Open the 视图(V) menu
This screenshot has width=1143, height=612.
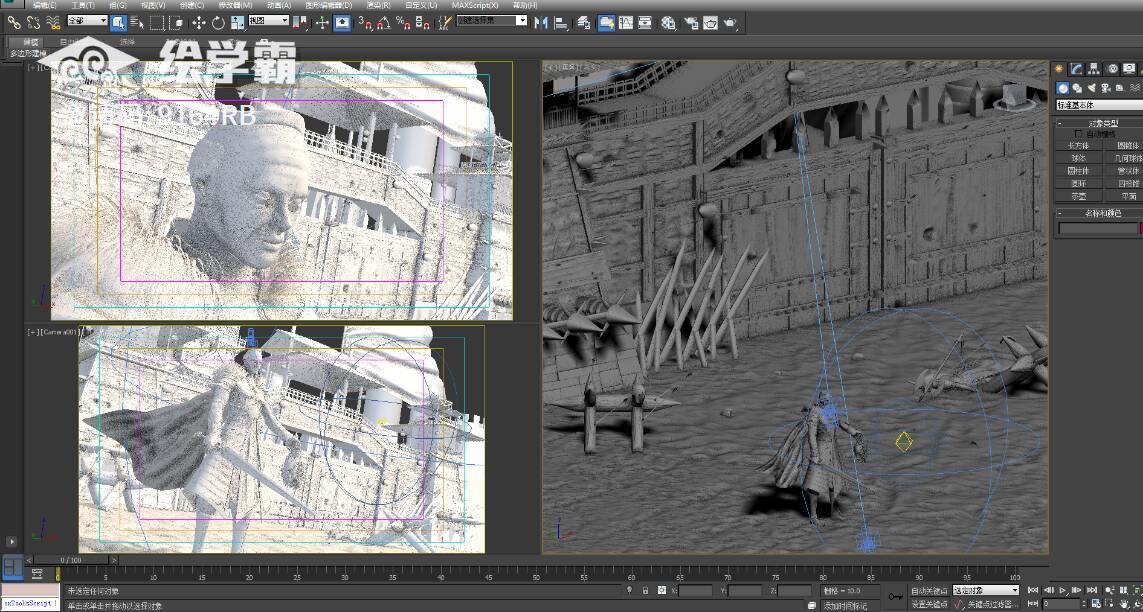[153, 5]
